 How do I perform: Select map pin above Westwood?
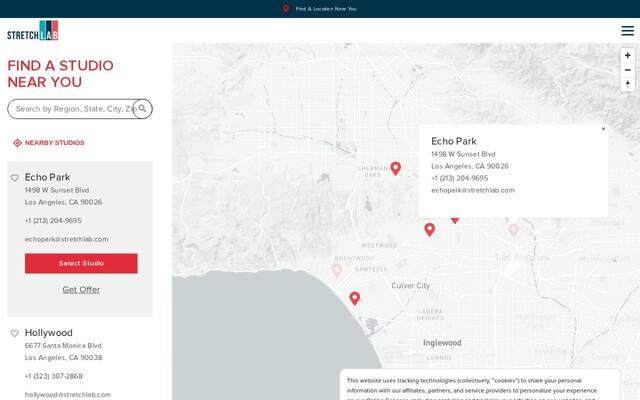[x=429, y=230]
